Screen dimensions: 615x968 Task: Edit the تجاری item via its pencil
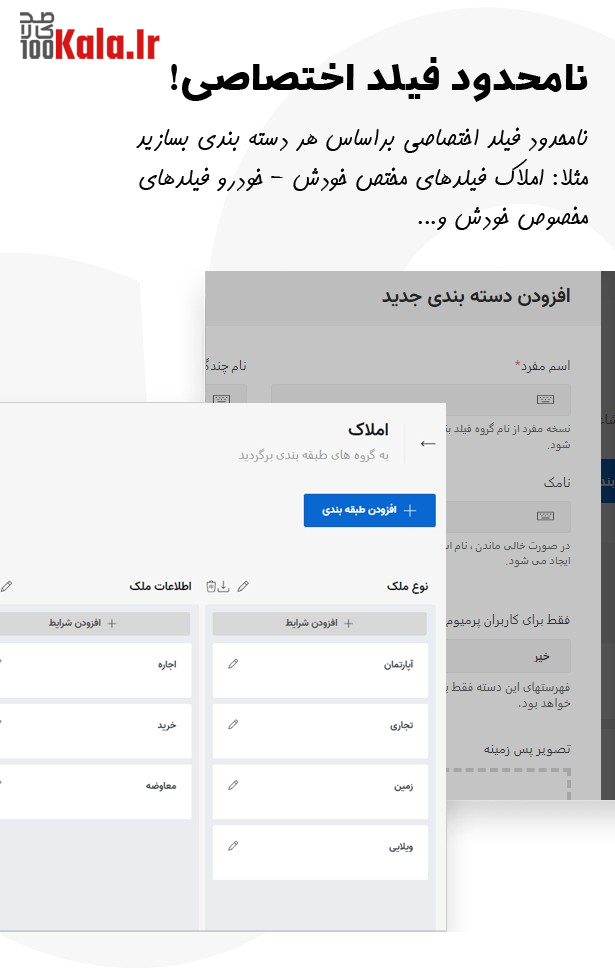[233, 725]
